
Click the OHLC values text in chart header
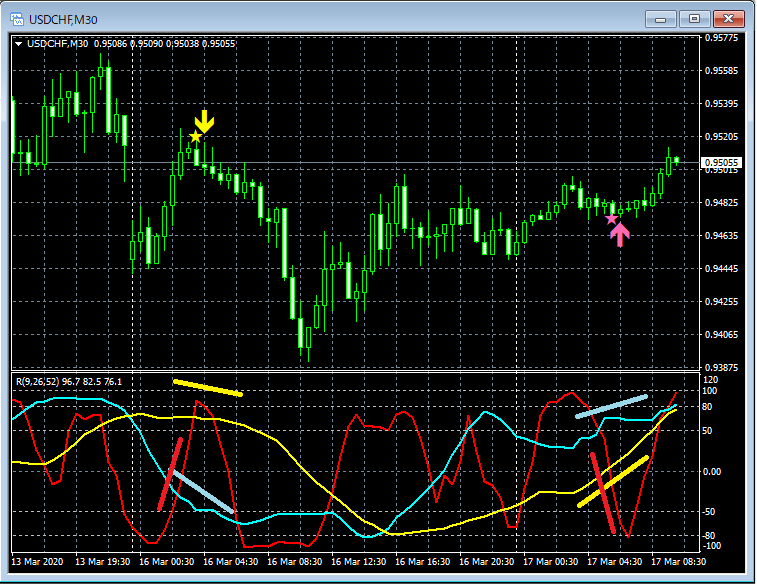pos(165,44)
